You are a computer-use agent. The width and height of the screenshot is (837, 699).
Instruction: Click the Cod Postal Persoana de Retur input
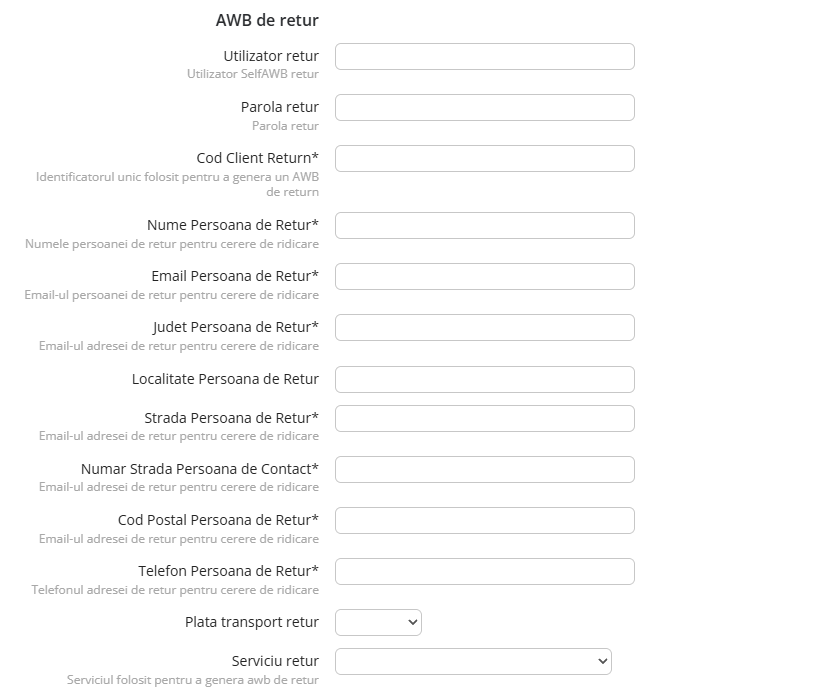[484, 521]
